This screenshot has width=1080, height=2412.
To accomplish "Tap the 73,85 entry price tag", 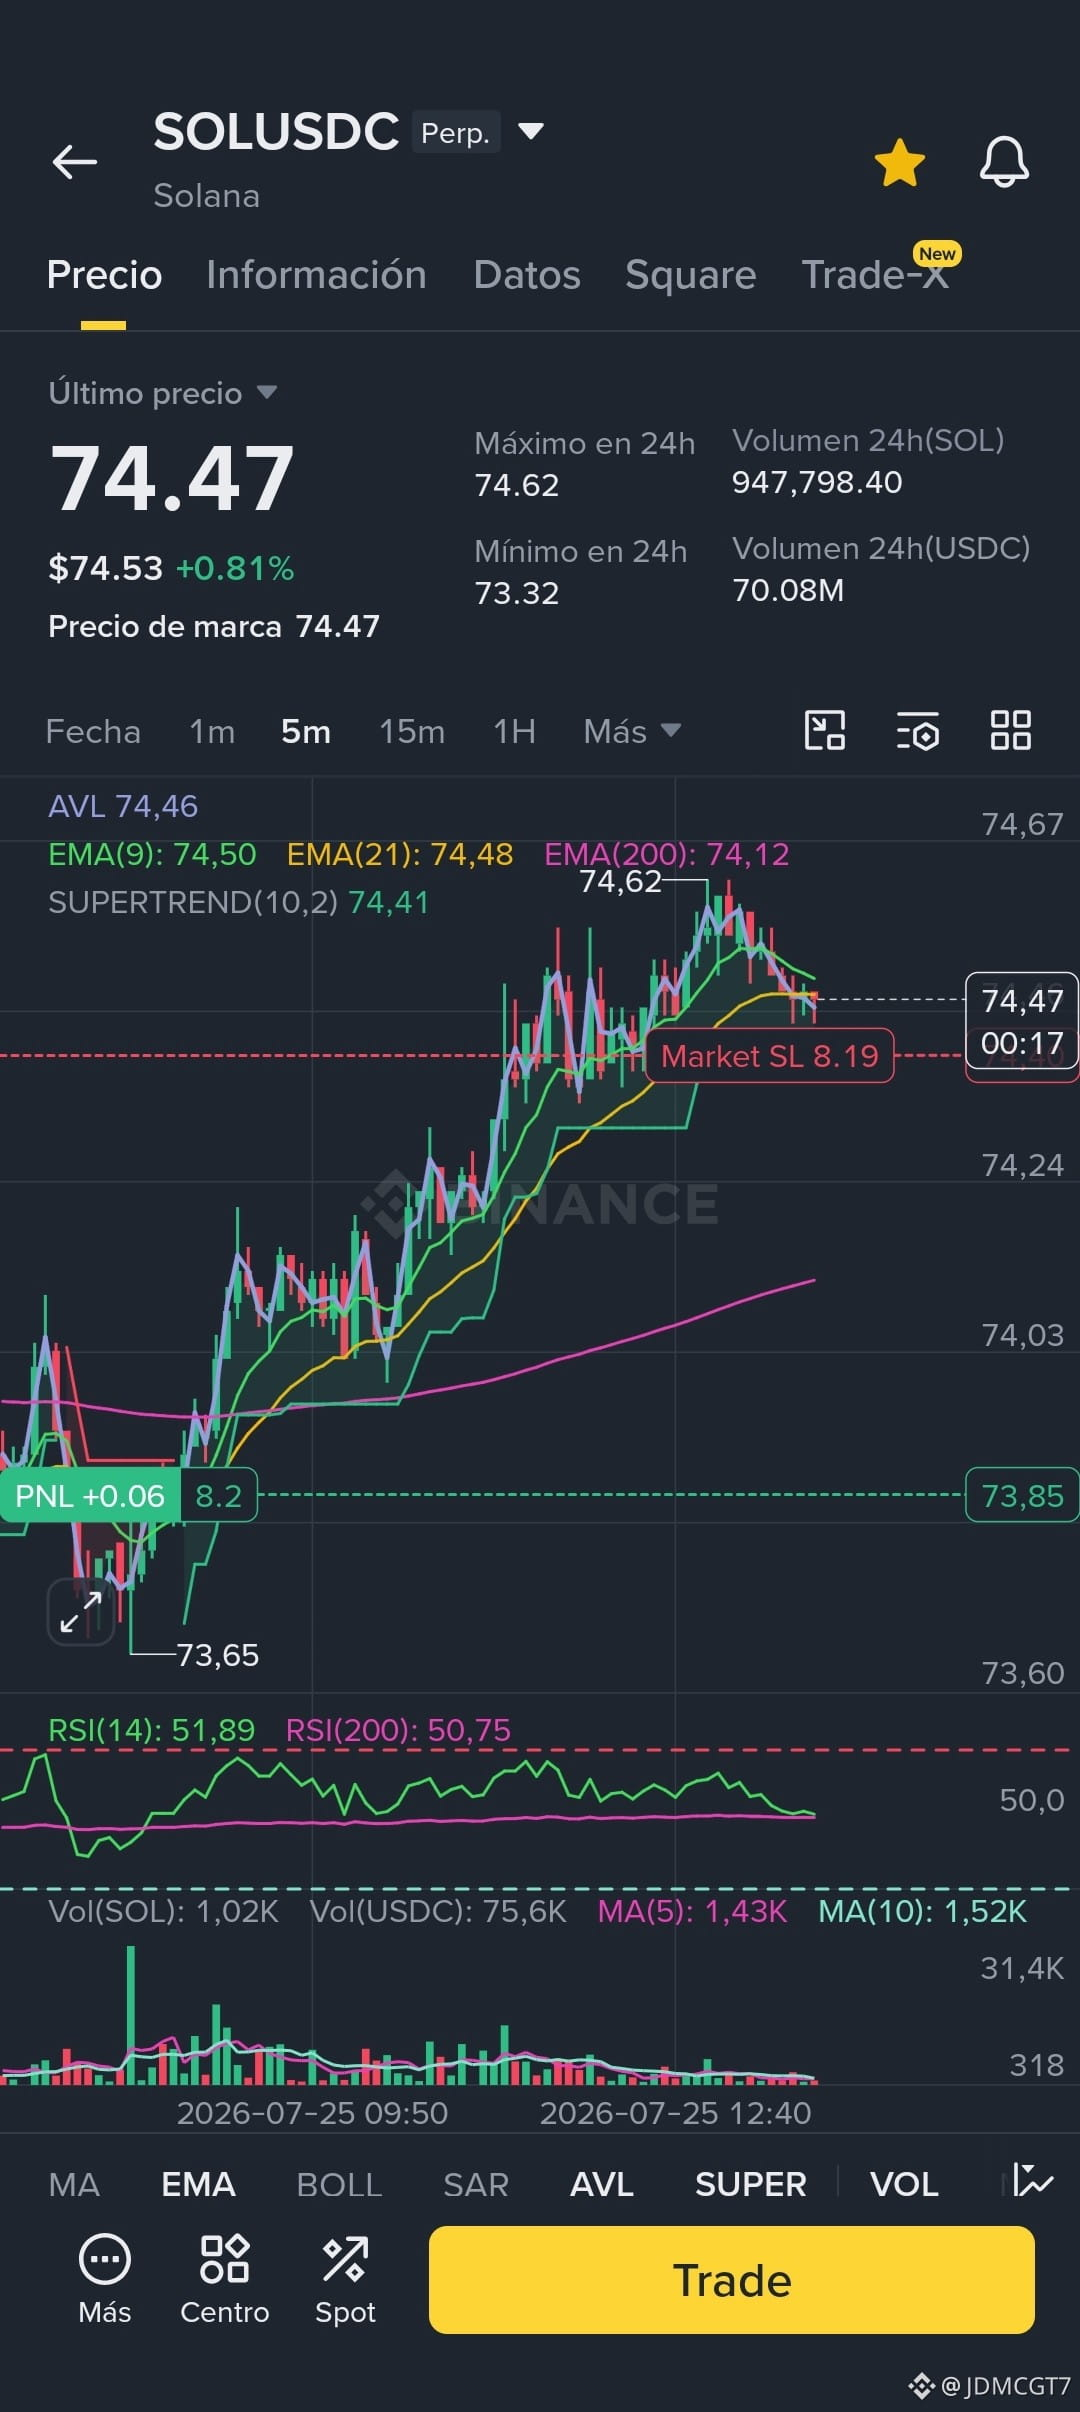I will point(1022,1496).
